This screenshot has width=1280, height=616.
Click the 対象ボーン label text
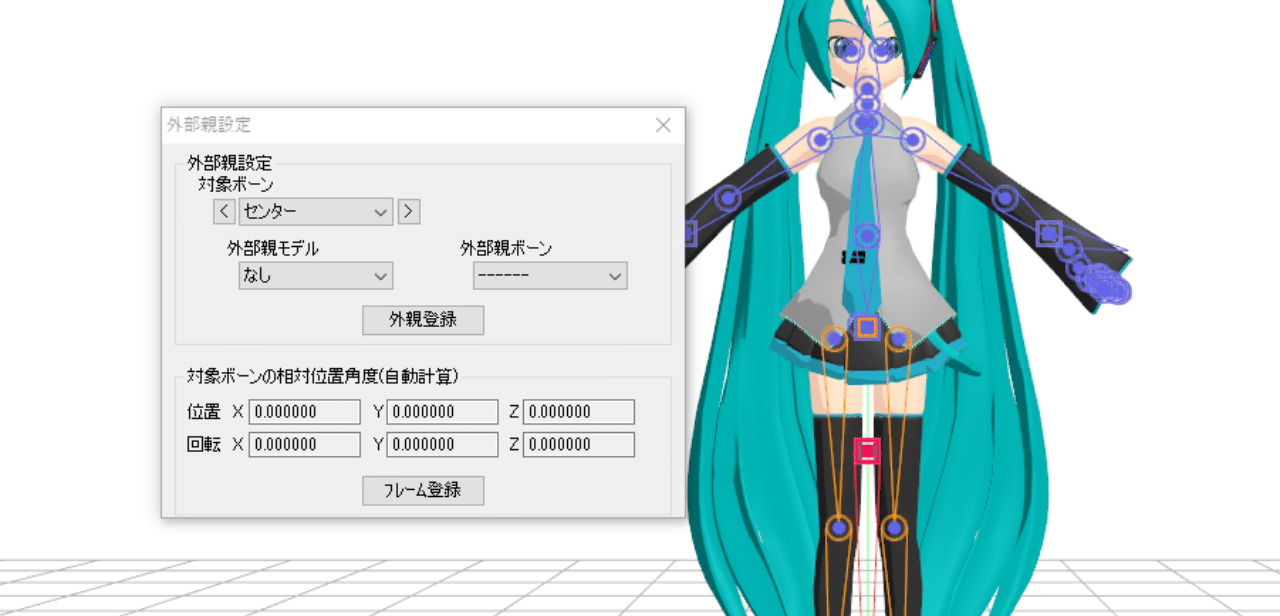236,184
